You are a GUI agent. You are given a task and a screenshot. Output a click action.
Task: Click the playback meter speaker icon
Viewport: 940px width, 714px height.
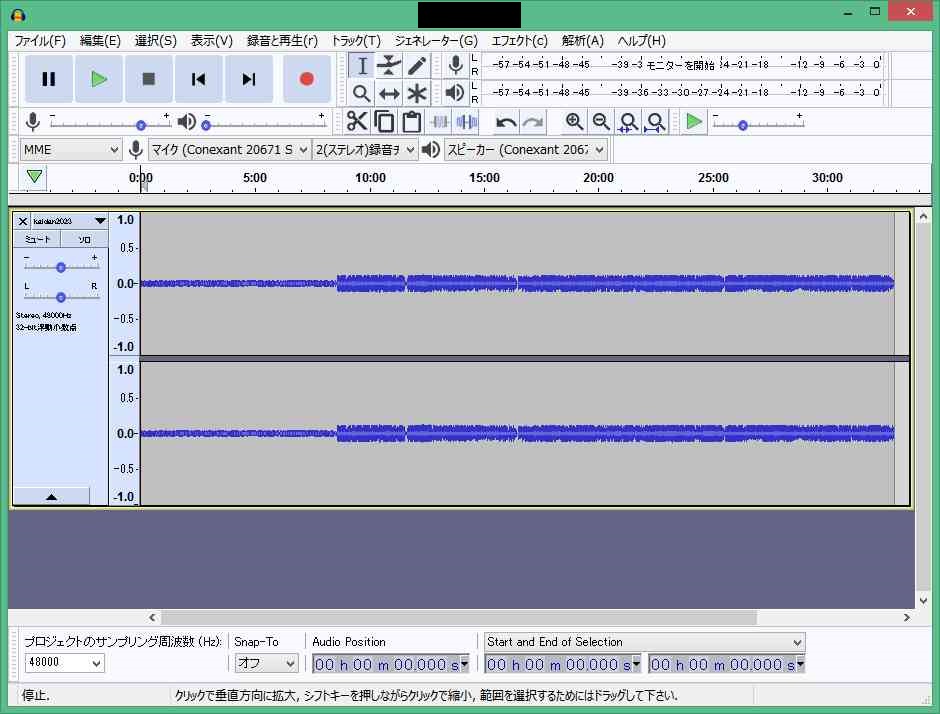point(456,93)
